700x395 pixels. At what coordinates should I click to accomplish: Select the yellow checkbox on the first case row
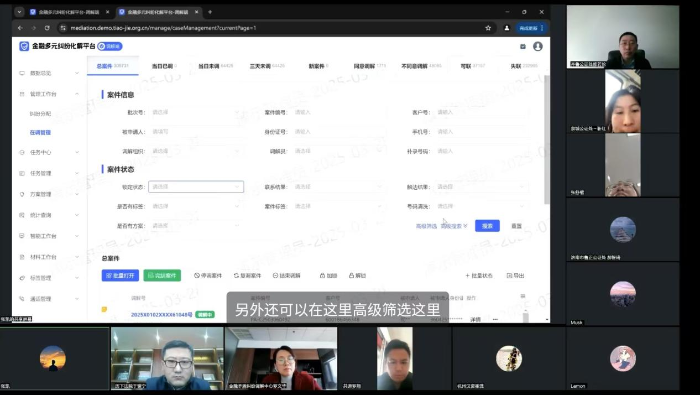point(104,309)
